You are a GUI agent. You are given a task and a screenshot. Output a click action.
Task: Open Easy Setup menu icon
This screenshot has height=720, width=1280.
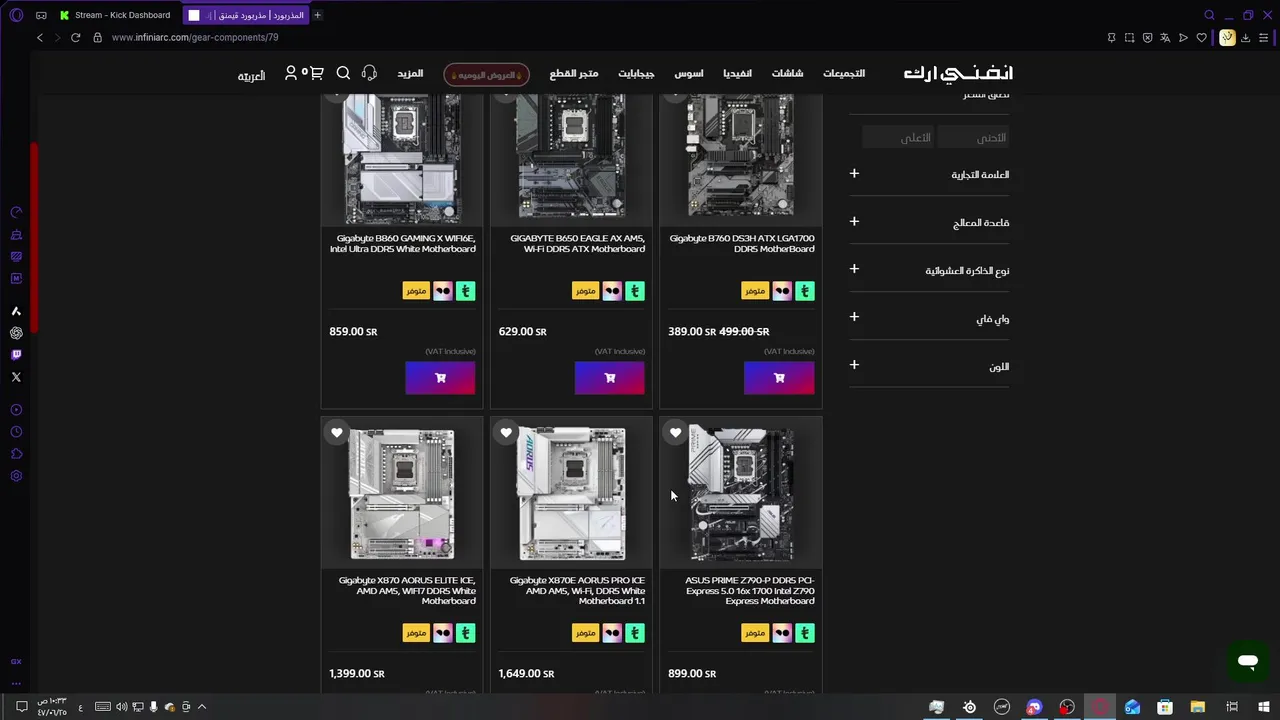pyautogui.click(x=1263, y=37)
